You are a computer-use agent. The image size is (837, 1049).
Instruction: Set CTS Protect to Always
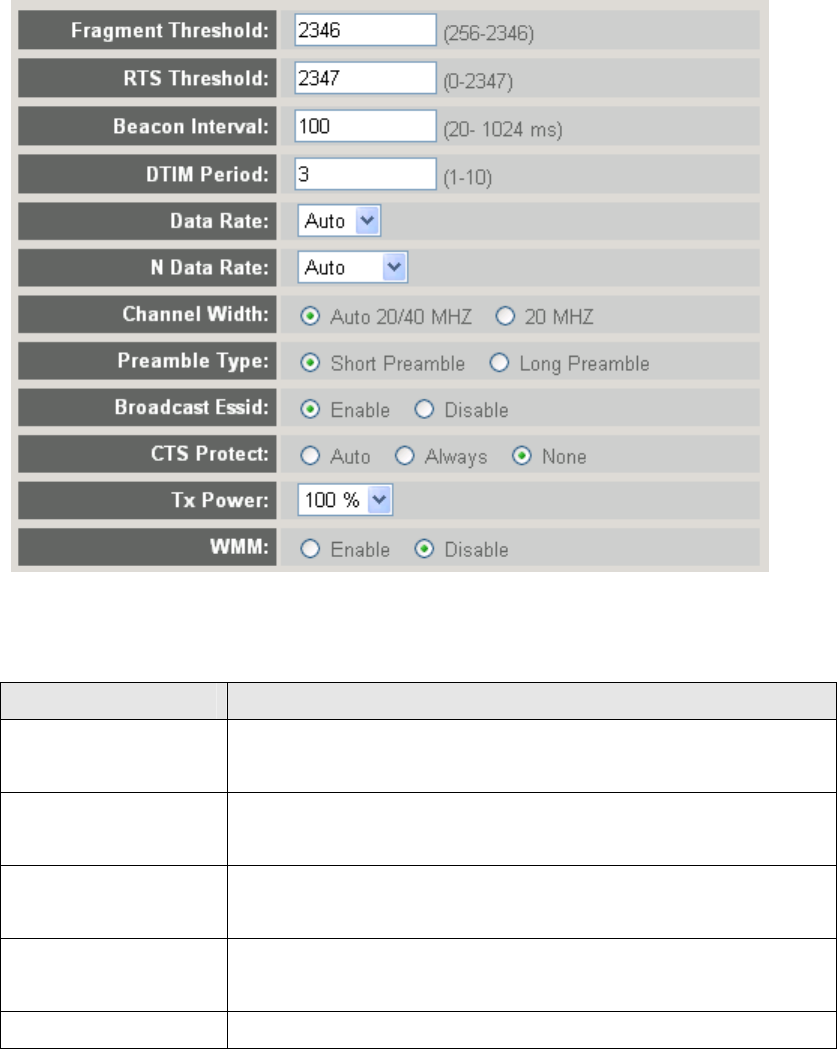(404, 457)
